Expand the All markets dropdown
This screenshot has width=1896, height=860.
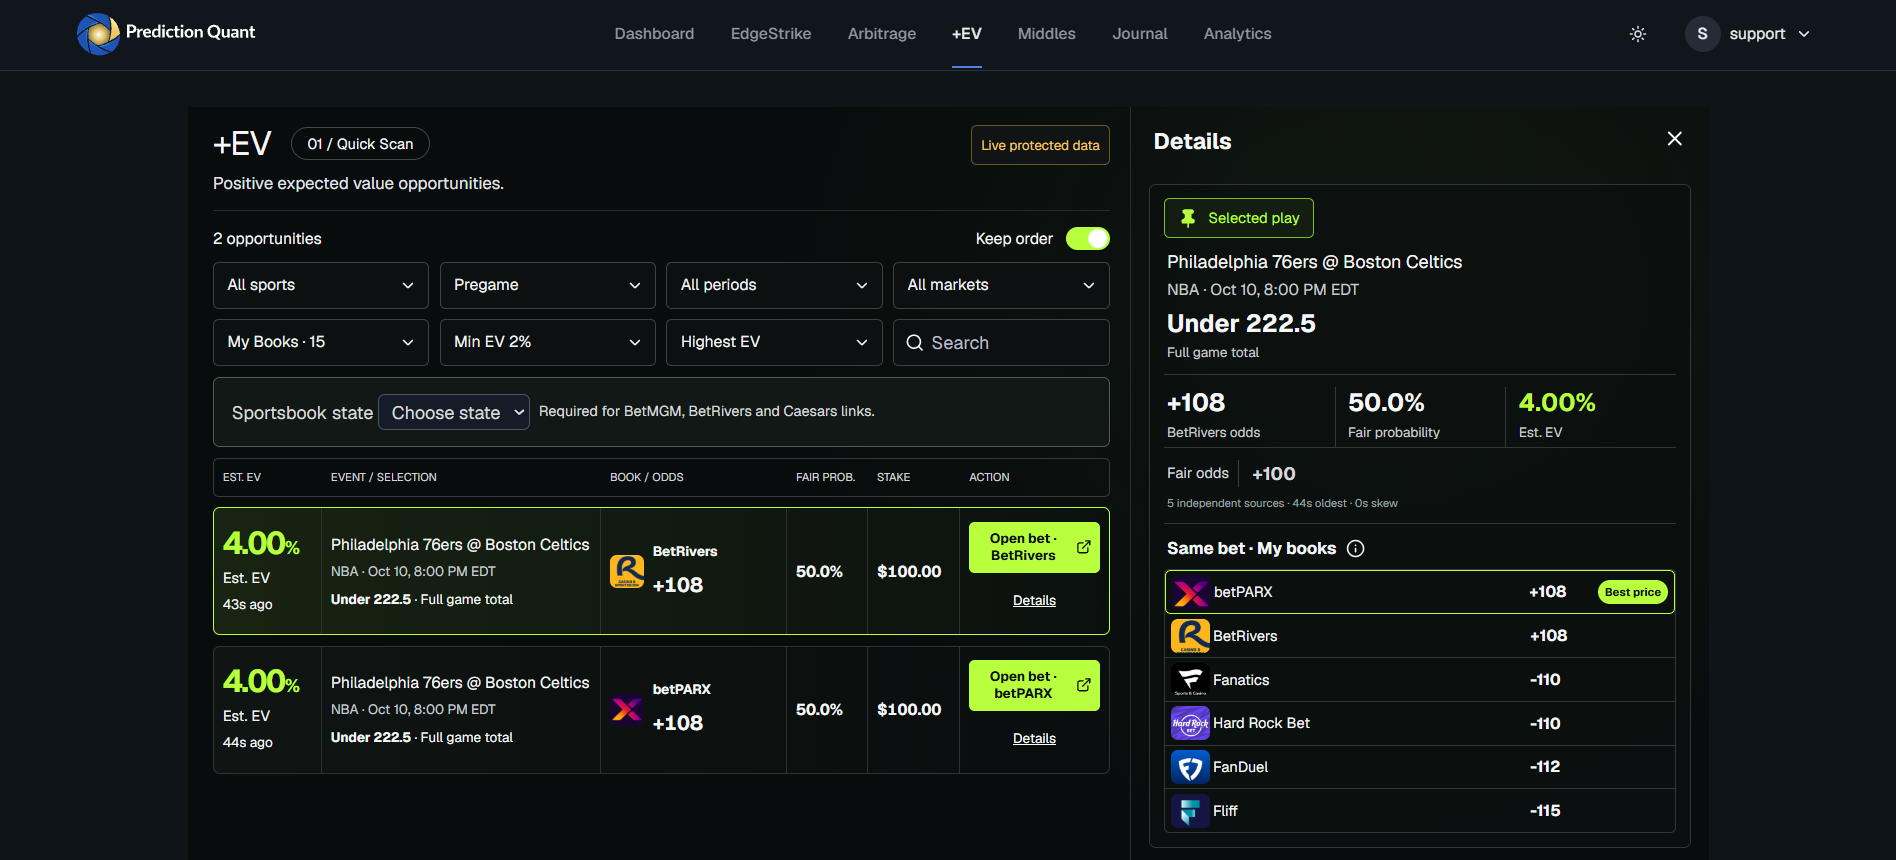click(1001, 285)
